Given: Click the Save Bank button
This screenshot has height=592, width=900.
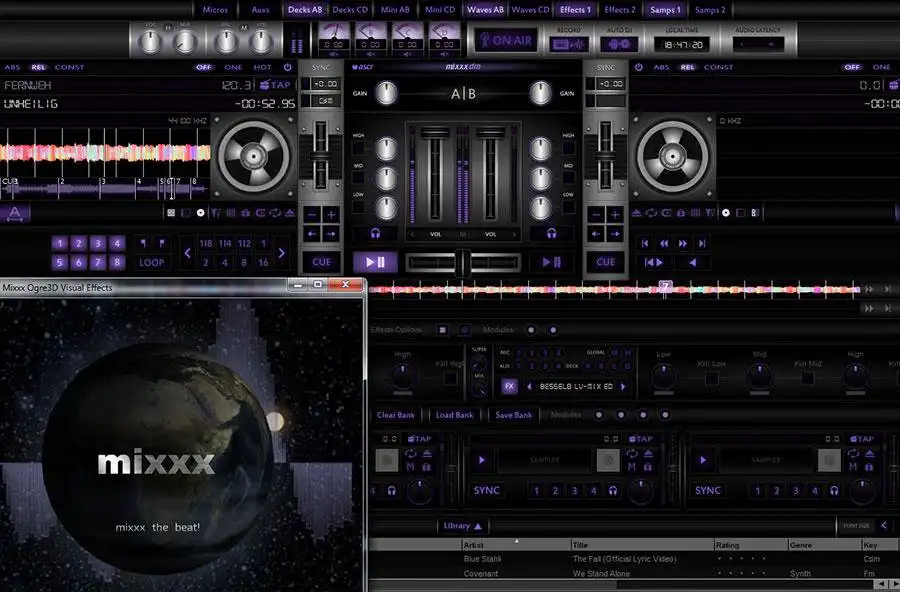Looking at the screenshot, I should point(513,415).
